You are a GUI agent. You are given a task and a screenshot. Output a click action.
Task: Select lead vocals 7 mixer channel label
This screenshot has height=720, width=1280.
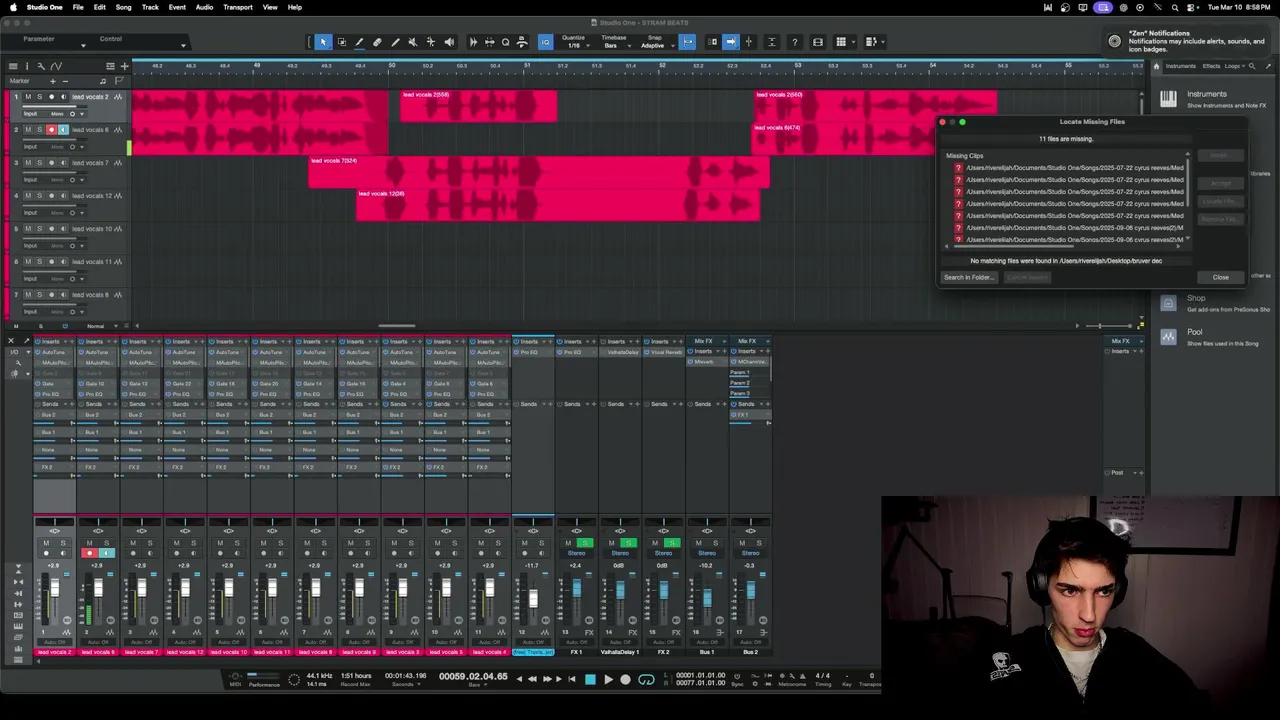point(141,652)
